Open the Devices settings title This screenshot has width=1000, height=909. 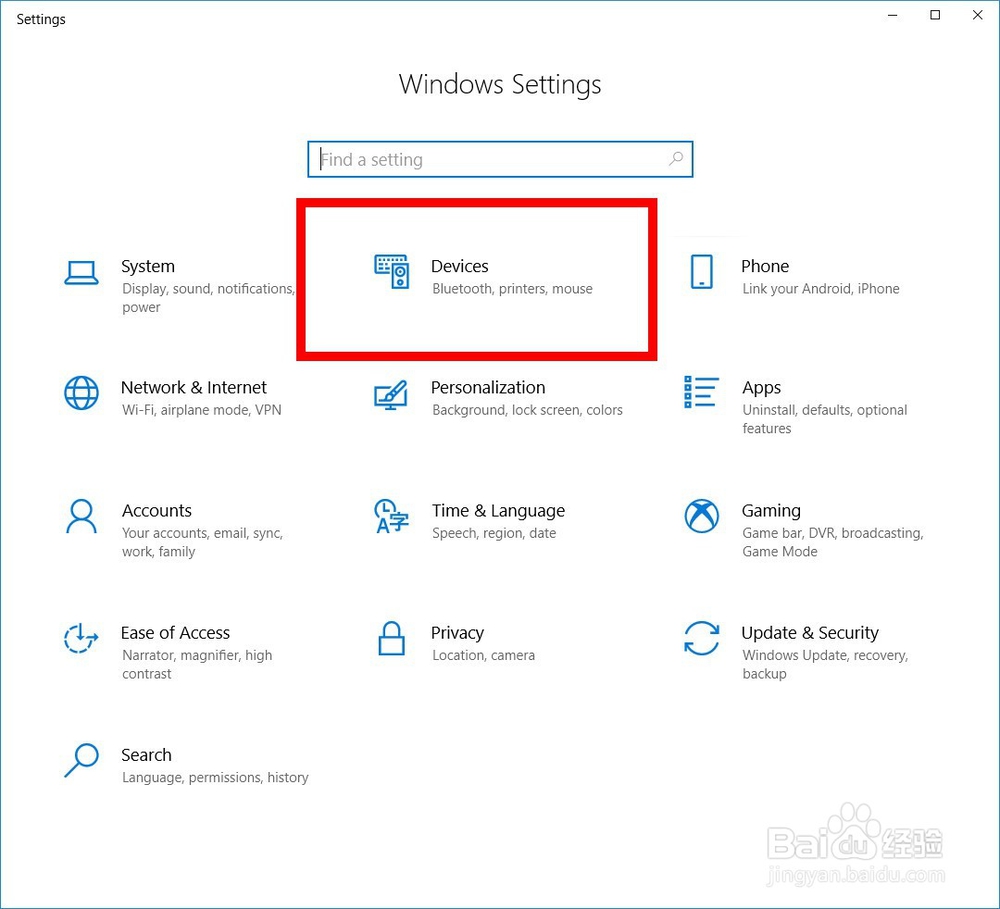[460, 266]
